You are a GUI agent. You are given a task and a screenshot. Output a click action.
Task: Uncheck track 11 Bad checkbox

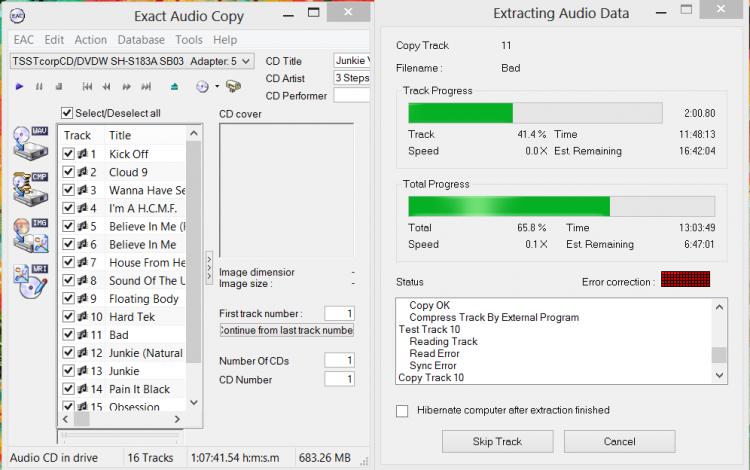[68, 335]
